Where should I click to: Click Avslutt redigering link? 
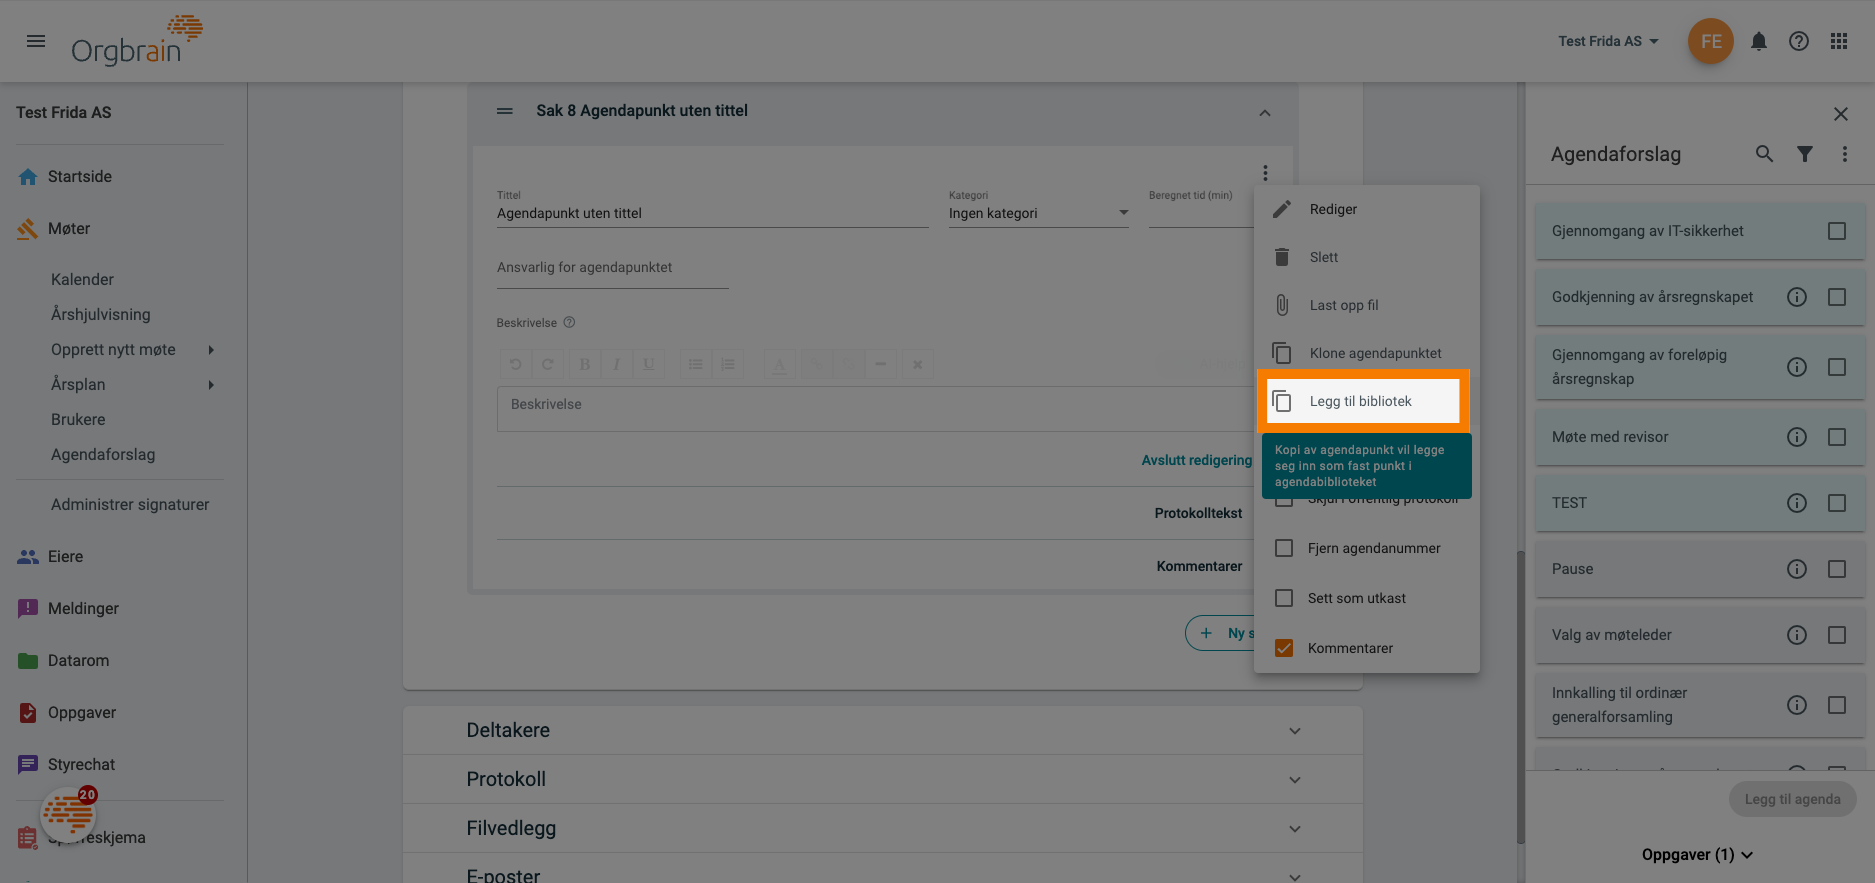coord(1196,460)
